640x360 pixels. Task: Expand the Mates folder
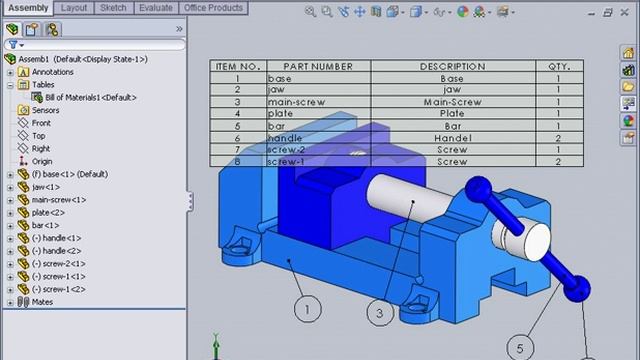point(10,303)
